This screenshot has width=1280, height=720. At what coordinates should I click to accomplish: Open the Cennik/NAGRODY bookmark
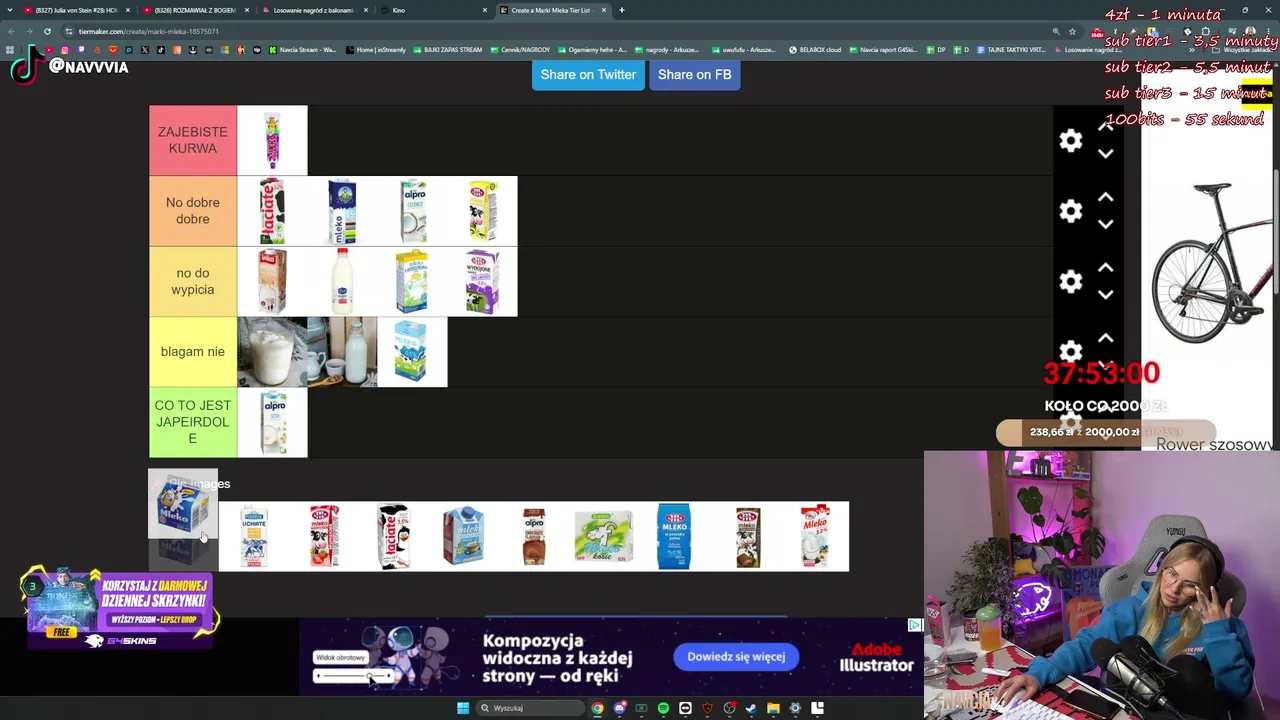click(x=520, y=50)
